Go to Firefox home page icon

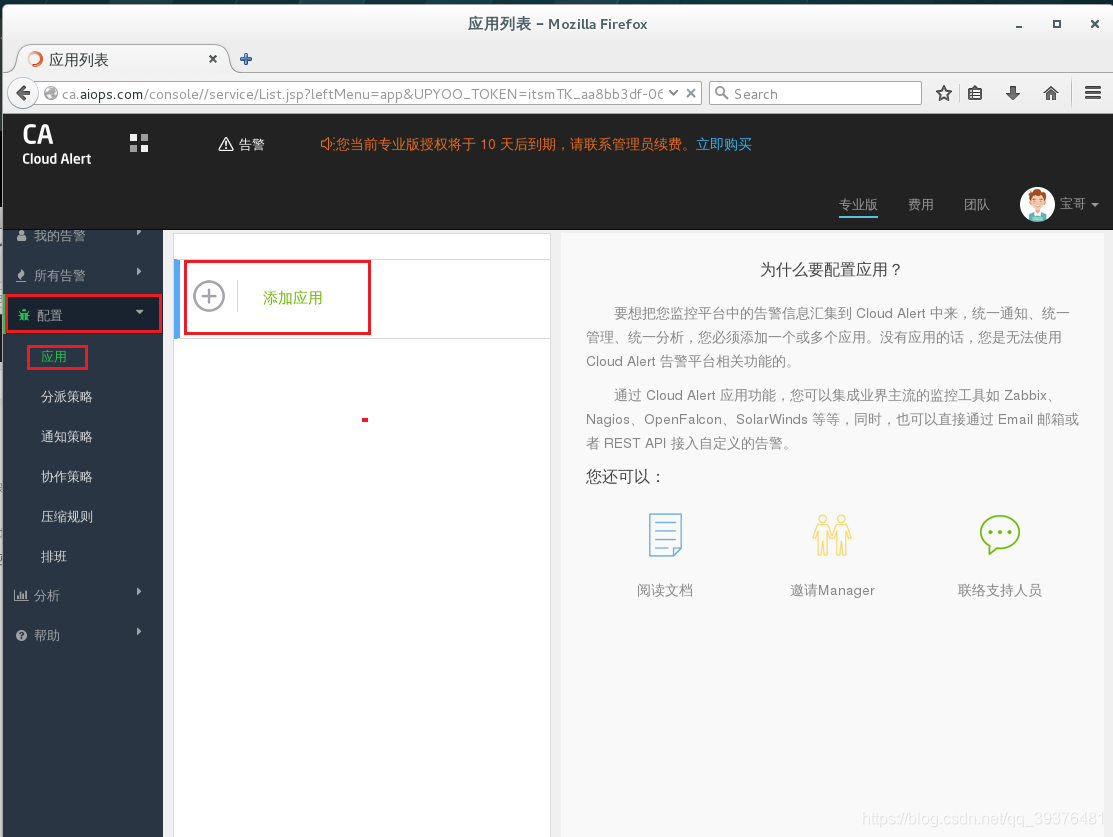[x=1051, y=93]
